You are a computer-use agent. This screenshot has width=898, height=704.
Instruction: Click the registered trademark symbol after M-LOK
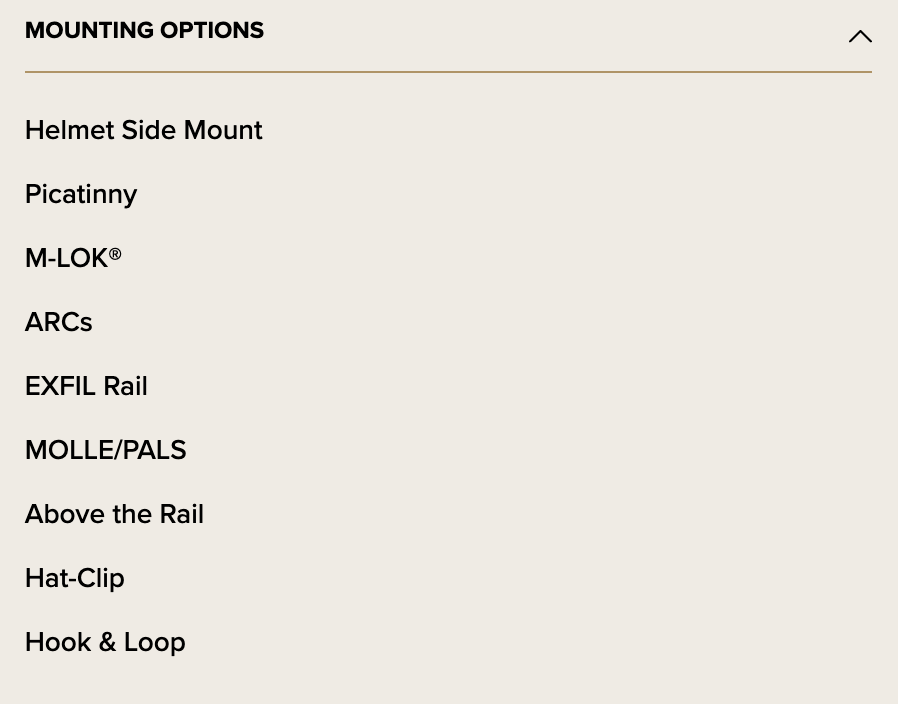point(115,254)
